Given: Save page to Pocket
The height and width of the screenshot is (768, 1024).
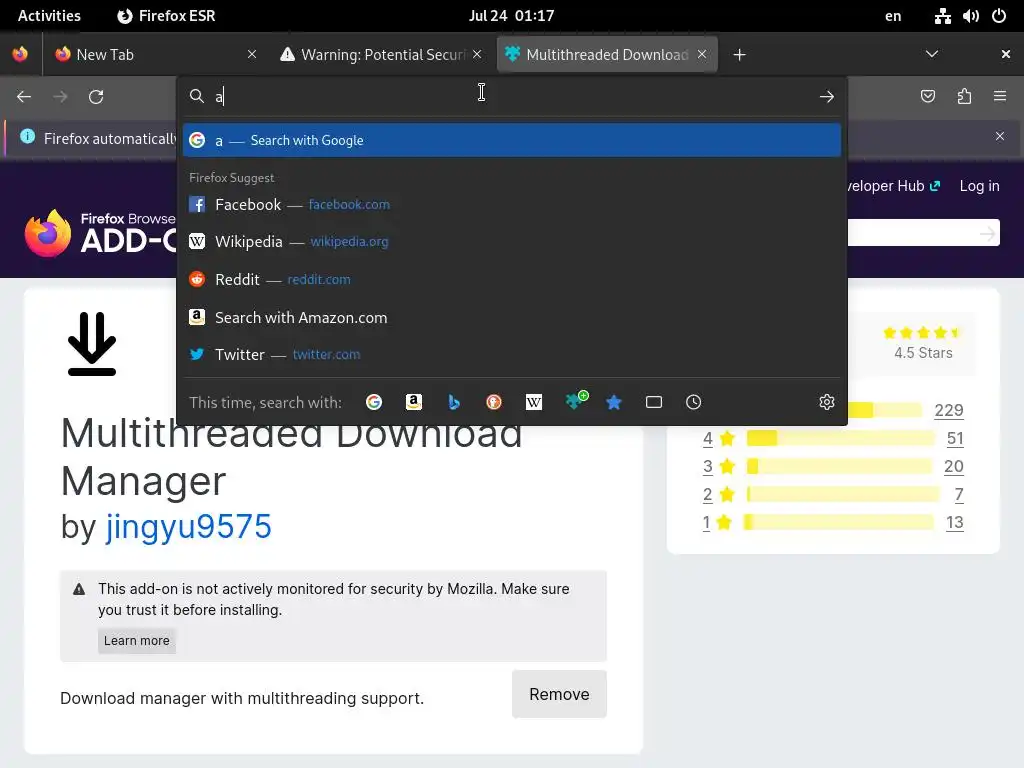Looking at the screenshot, I should click(x=928, y=97).
